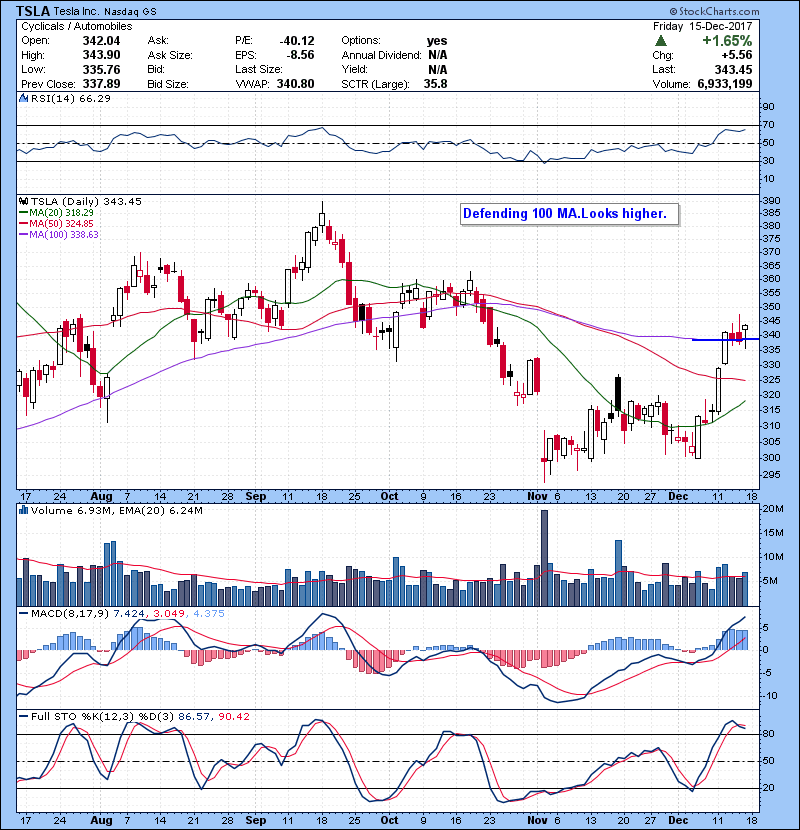Screen dimensions: 800x830
Task: Click the green up-arrow change indicator
Action: pos(660,40)
